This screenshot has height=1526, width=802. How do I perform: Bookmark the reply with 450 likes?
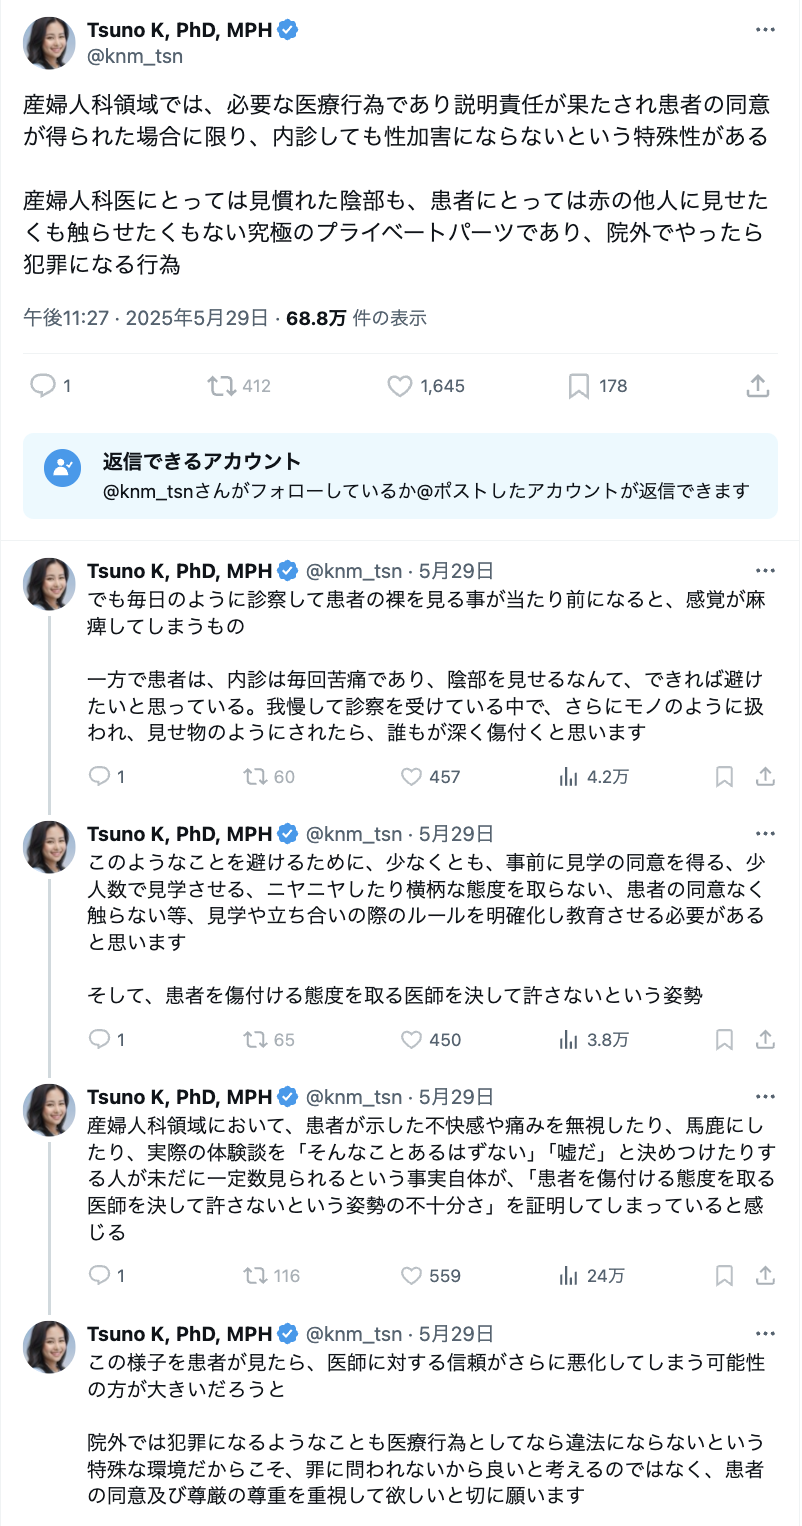pyautogui.click(x=725, y=1039)
